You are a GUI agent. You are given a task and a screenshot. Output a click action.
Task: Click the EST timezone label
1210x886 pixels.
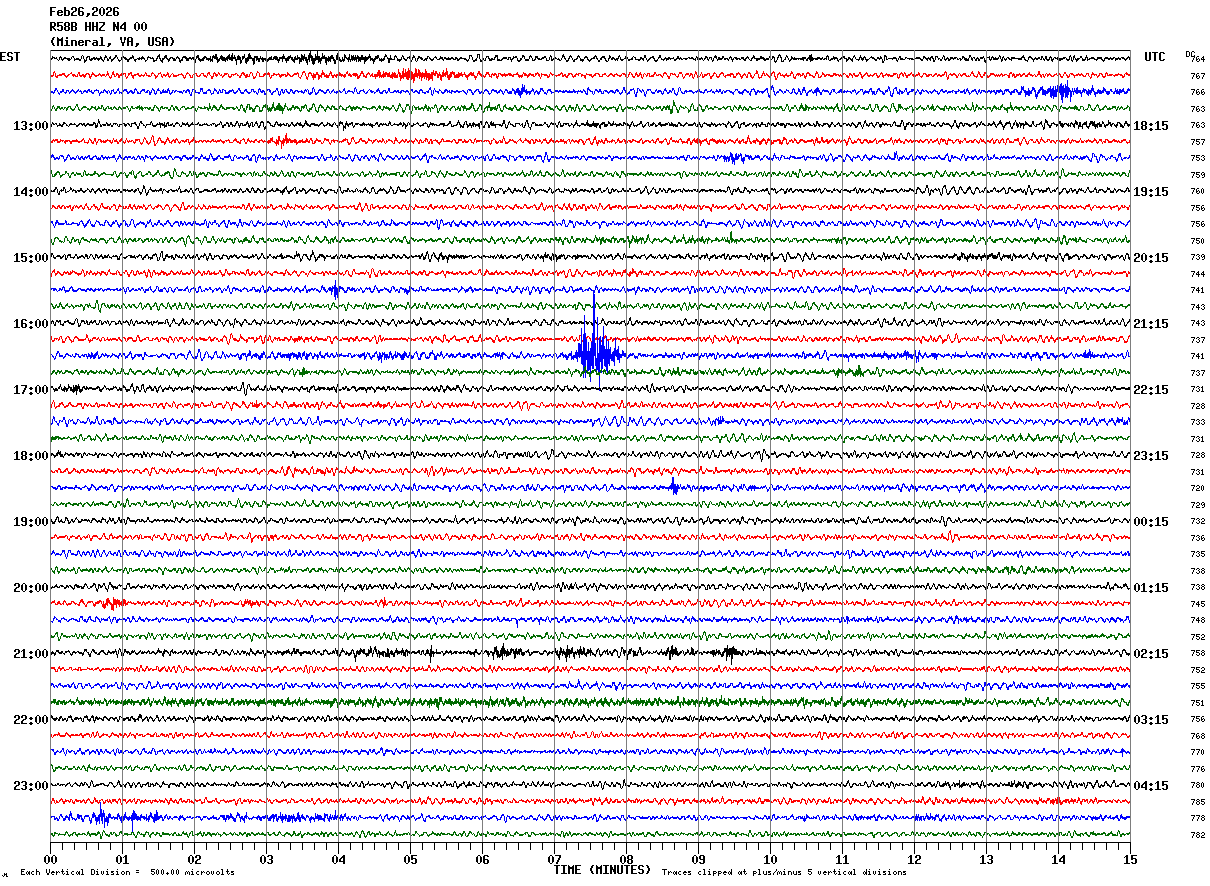(10, 57)
